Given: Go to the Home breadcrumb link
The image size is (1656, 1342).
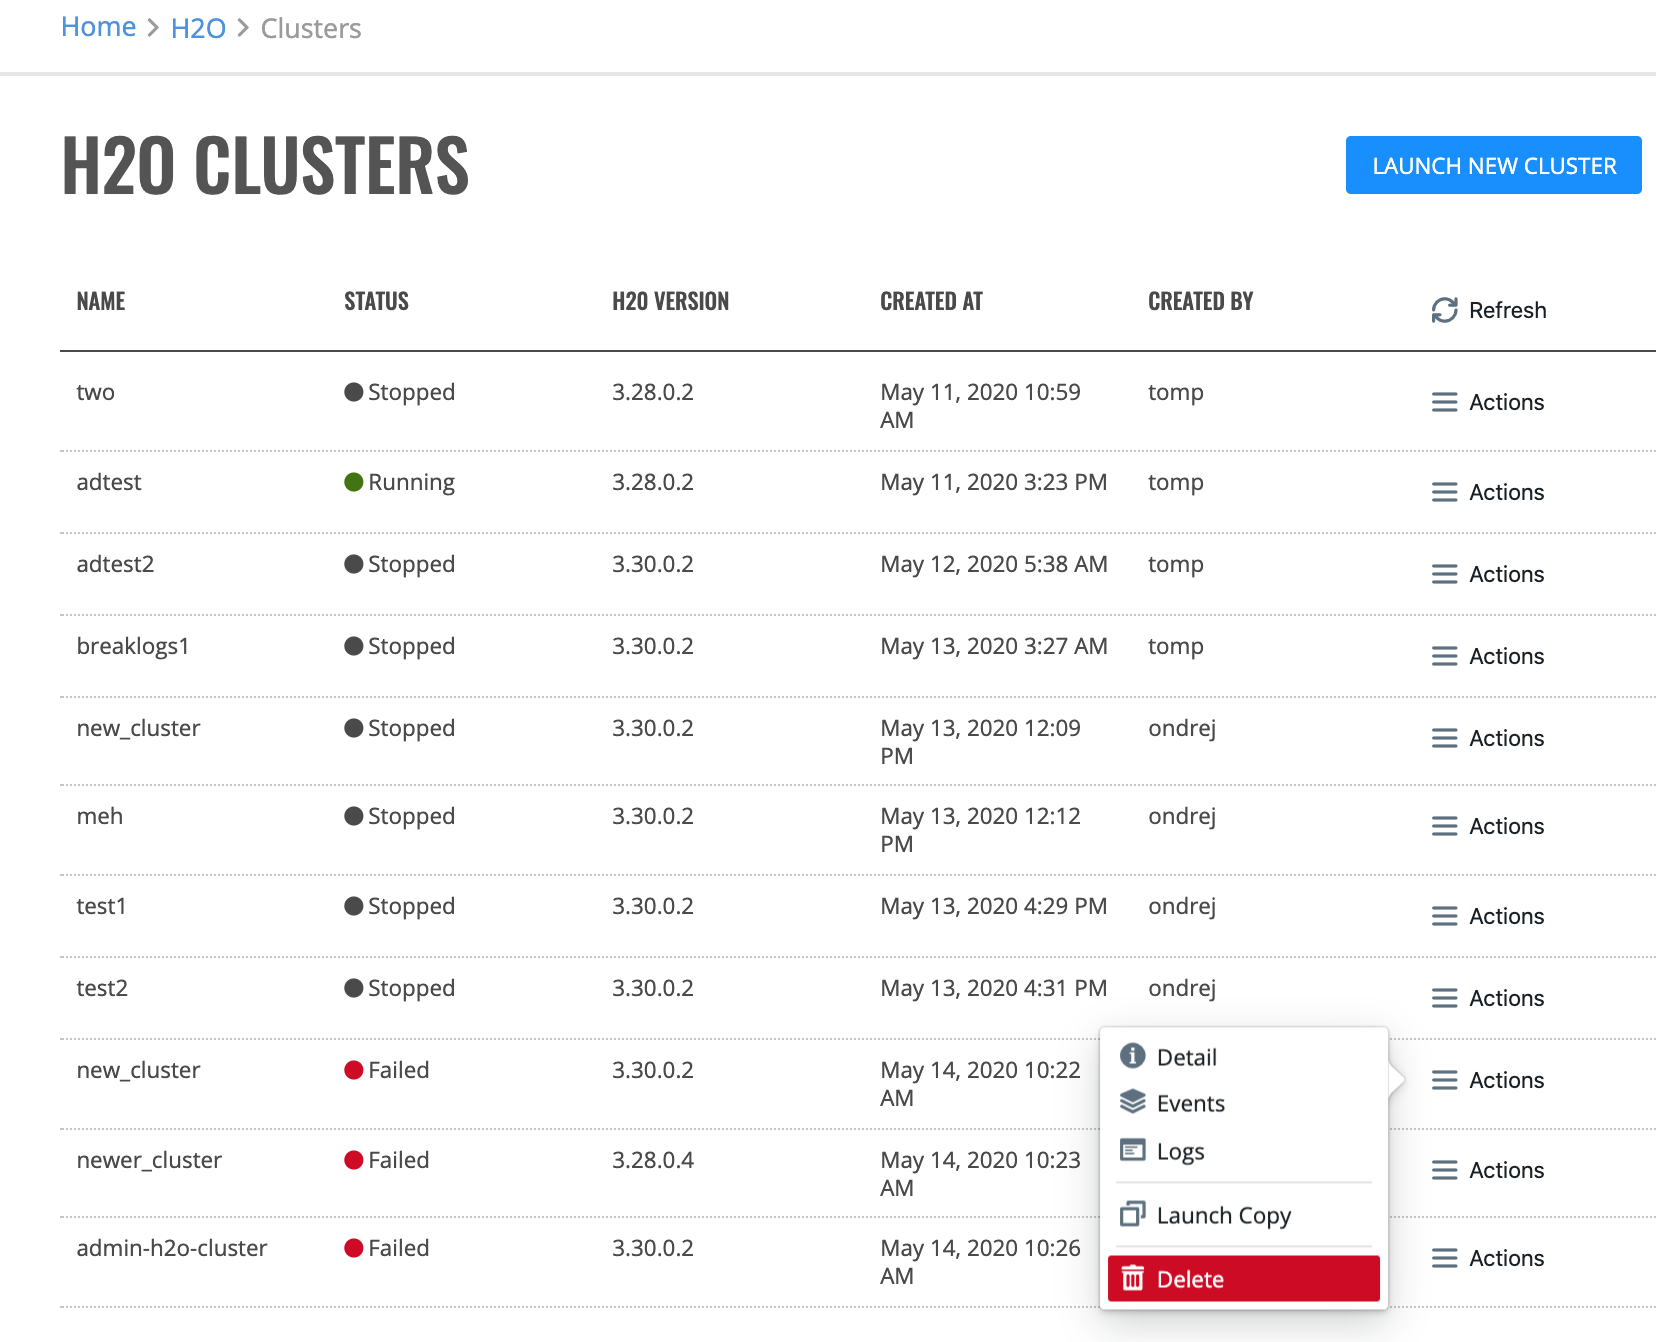Looking at the screenshot, I should (98, 27).
